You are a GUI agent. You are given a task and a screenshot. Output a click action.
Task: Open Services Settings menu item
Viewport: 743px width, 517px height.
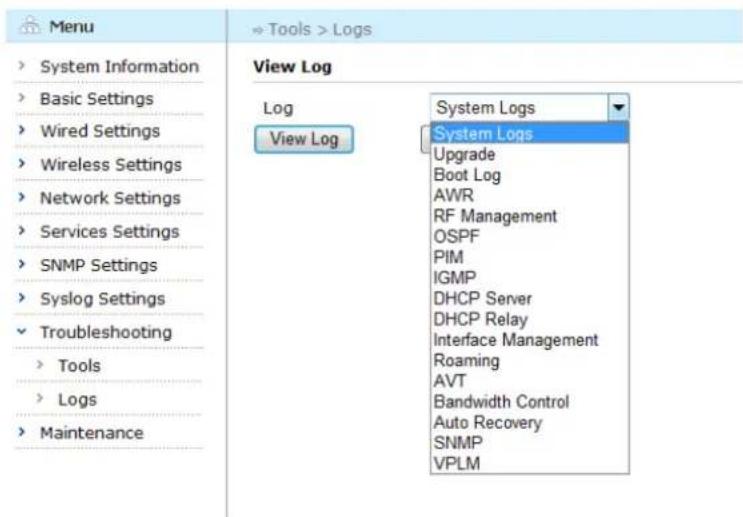pyautogui.click(x=109, y=232)
